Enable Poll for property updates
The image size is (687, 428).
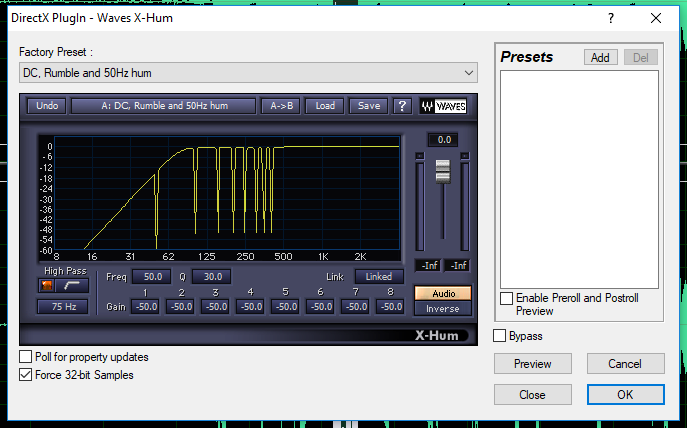pos(25,357)
